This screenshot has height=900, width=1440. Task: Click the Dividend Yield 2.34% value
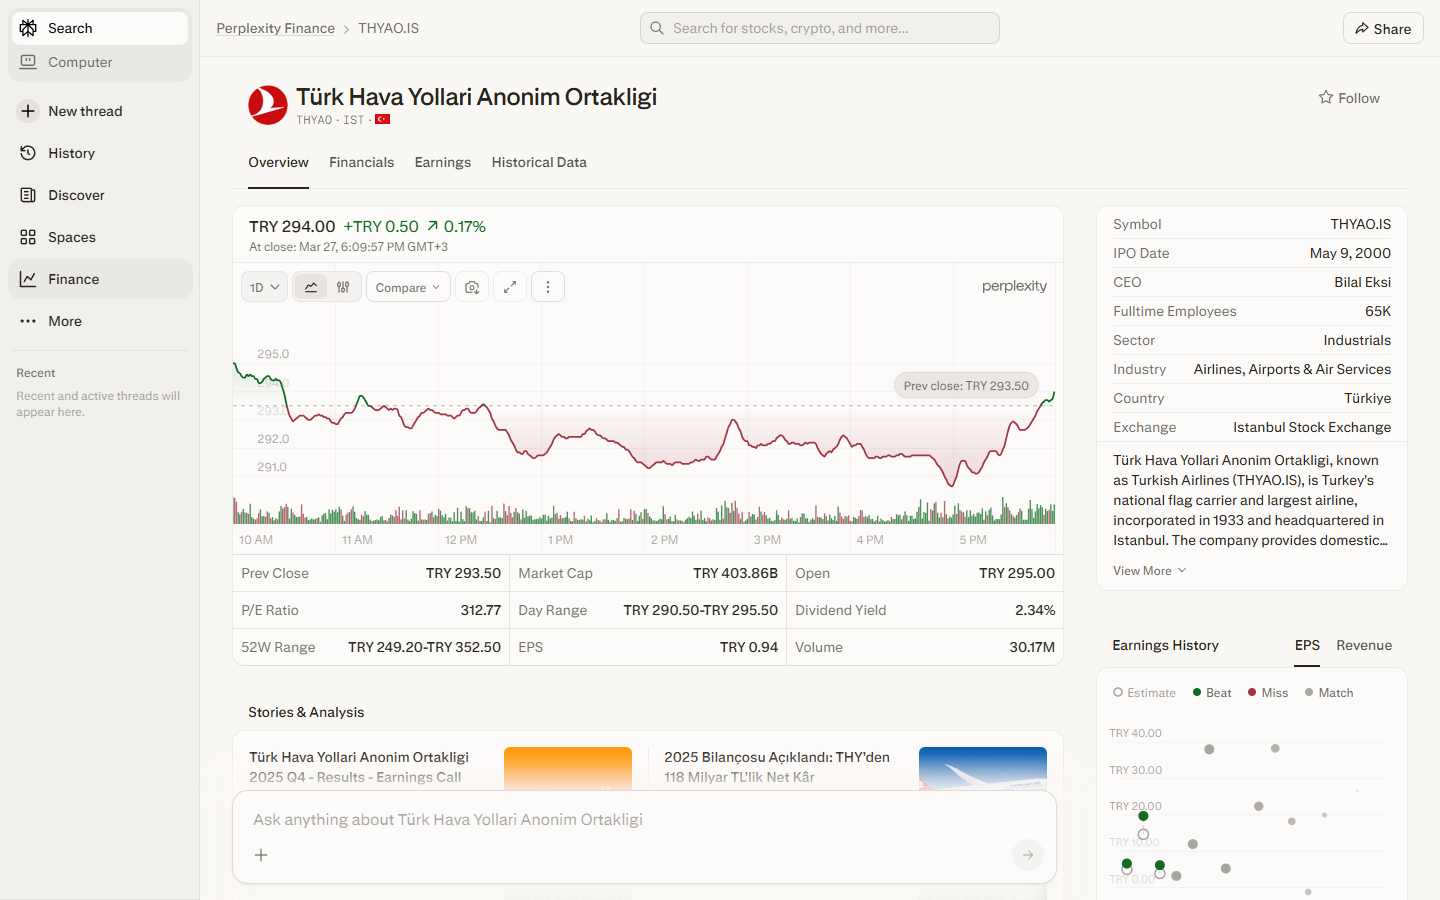click(1035, 610)
